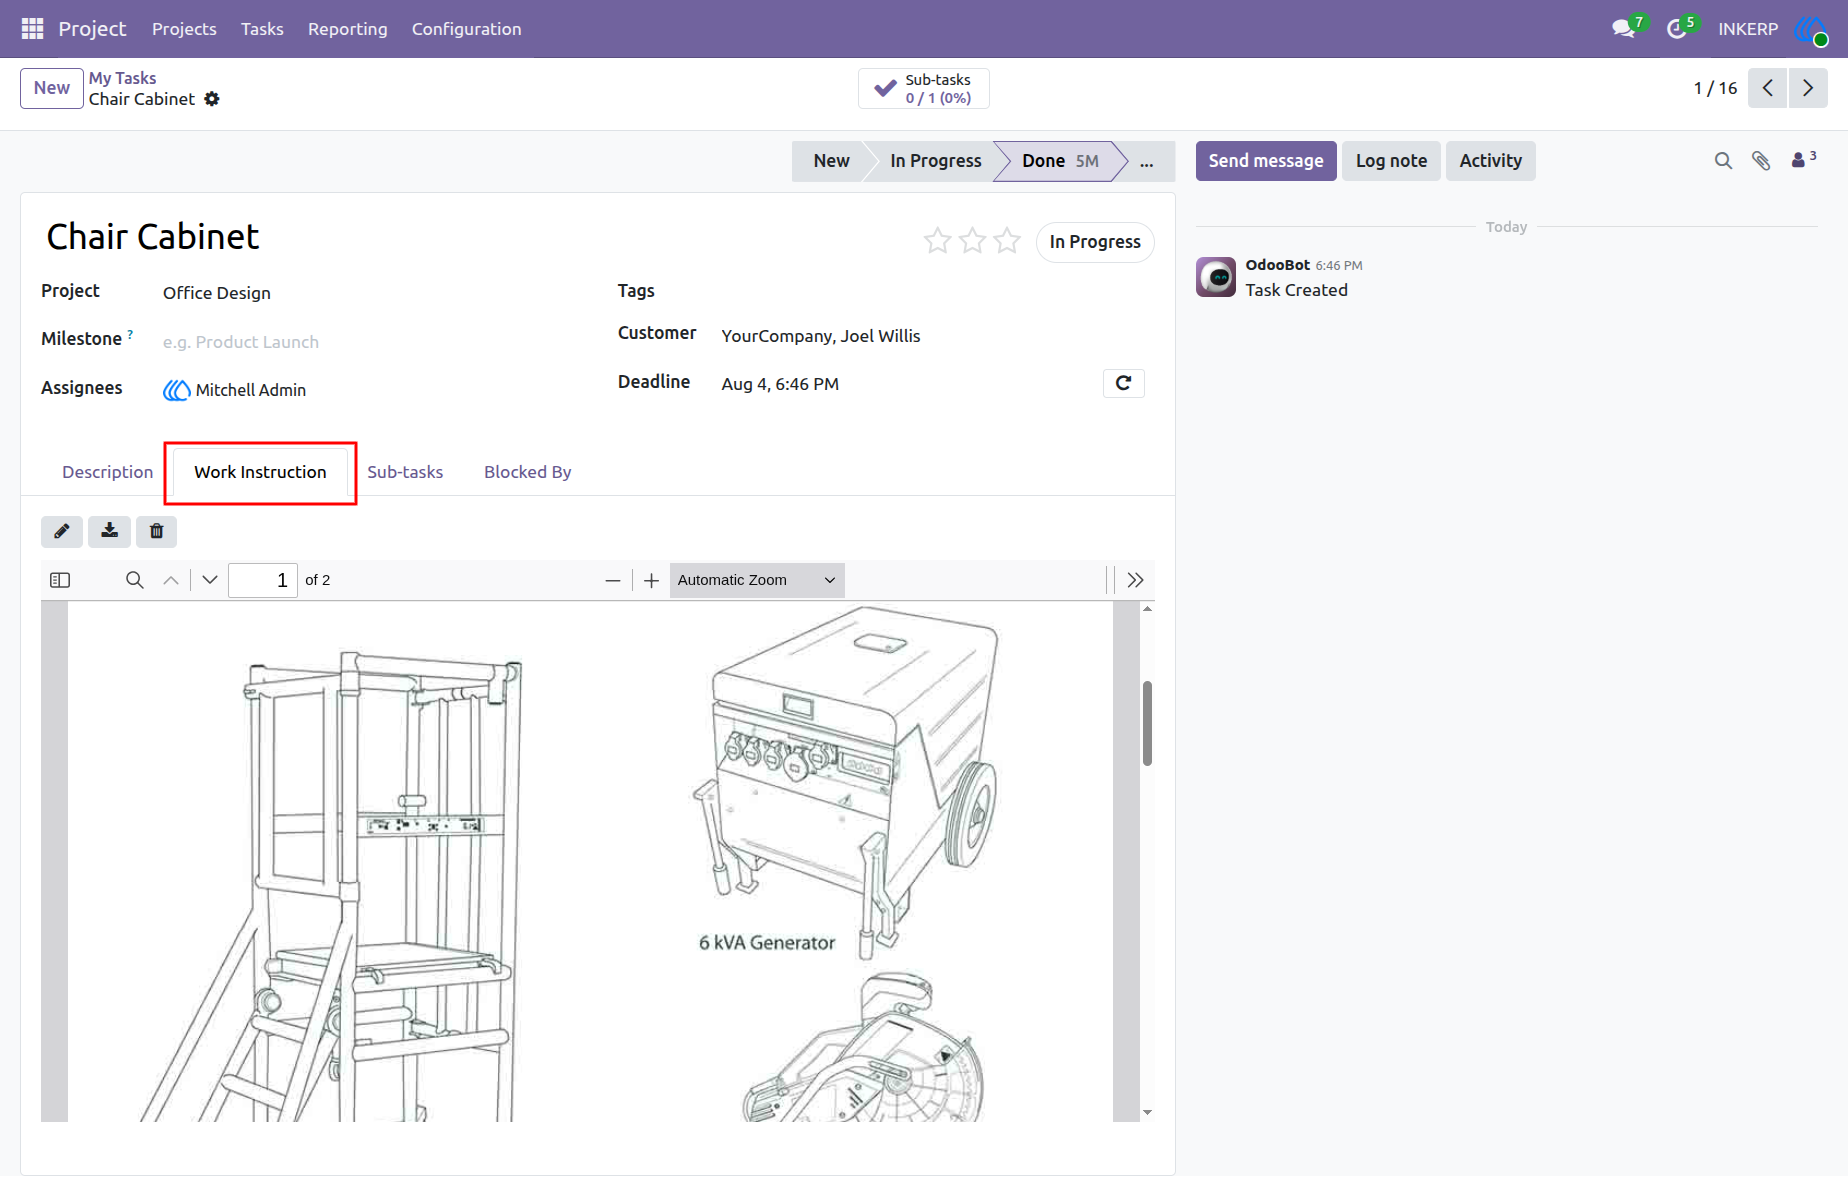Delete the work instruction PDF trash icon

click(157, 531)
